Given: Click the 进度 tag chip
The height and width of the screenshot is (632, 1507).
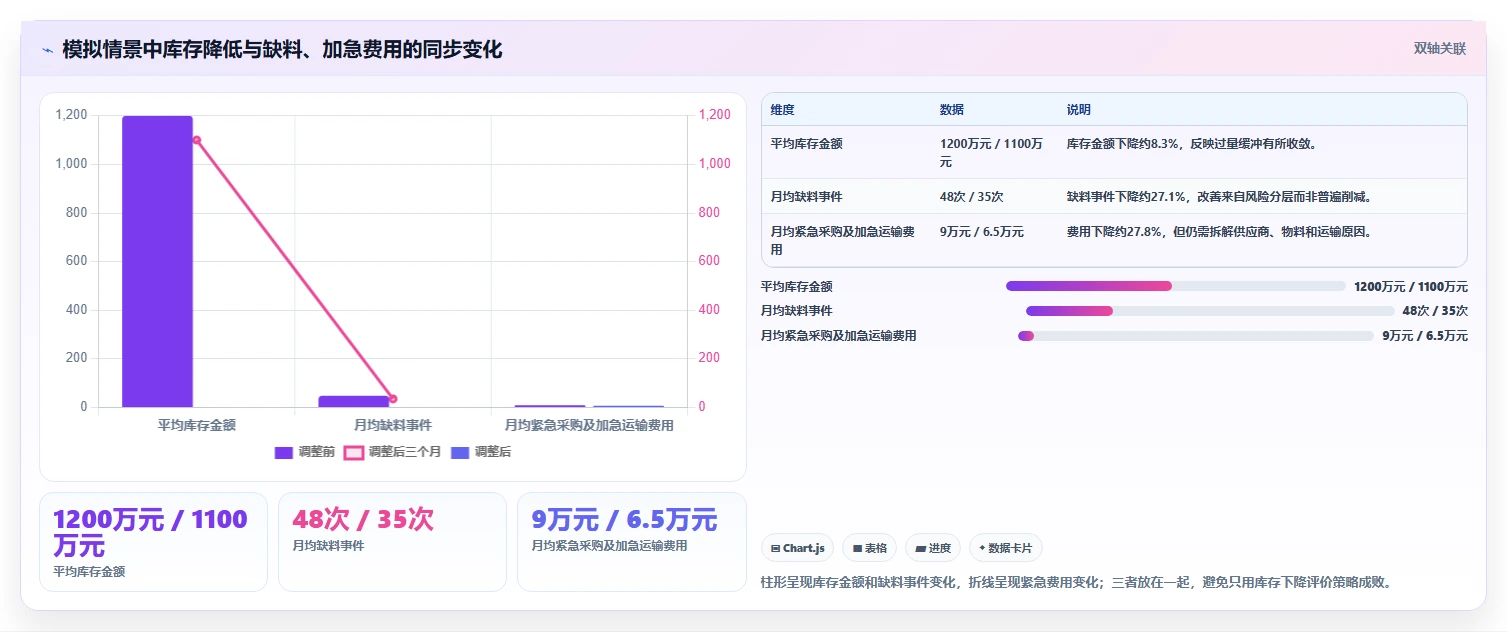Looking at the screenshot, I should click(933, 548).
